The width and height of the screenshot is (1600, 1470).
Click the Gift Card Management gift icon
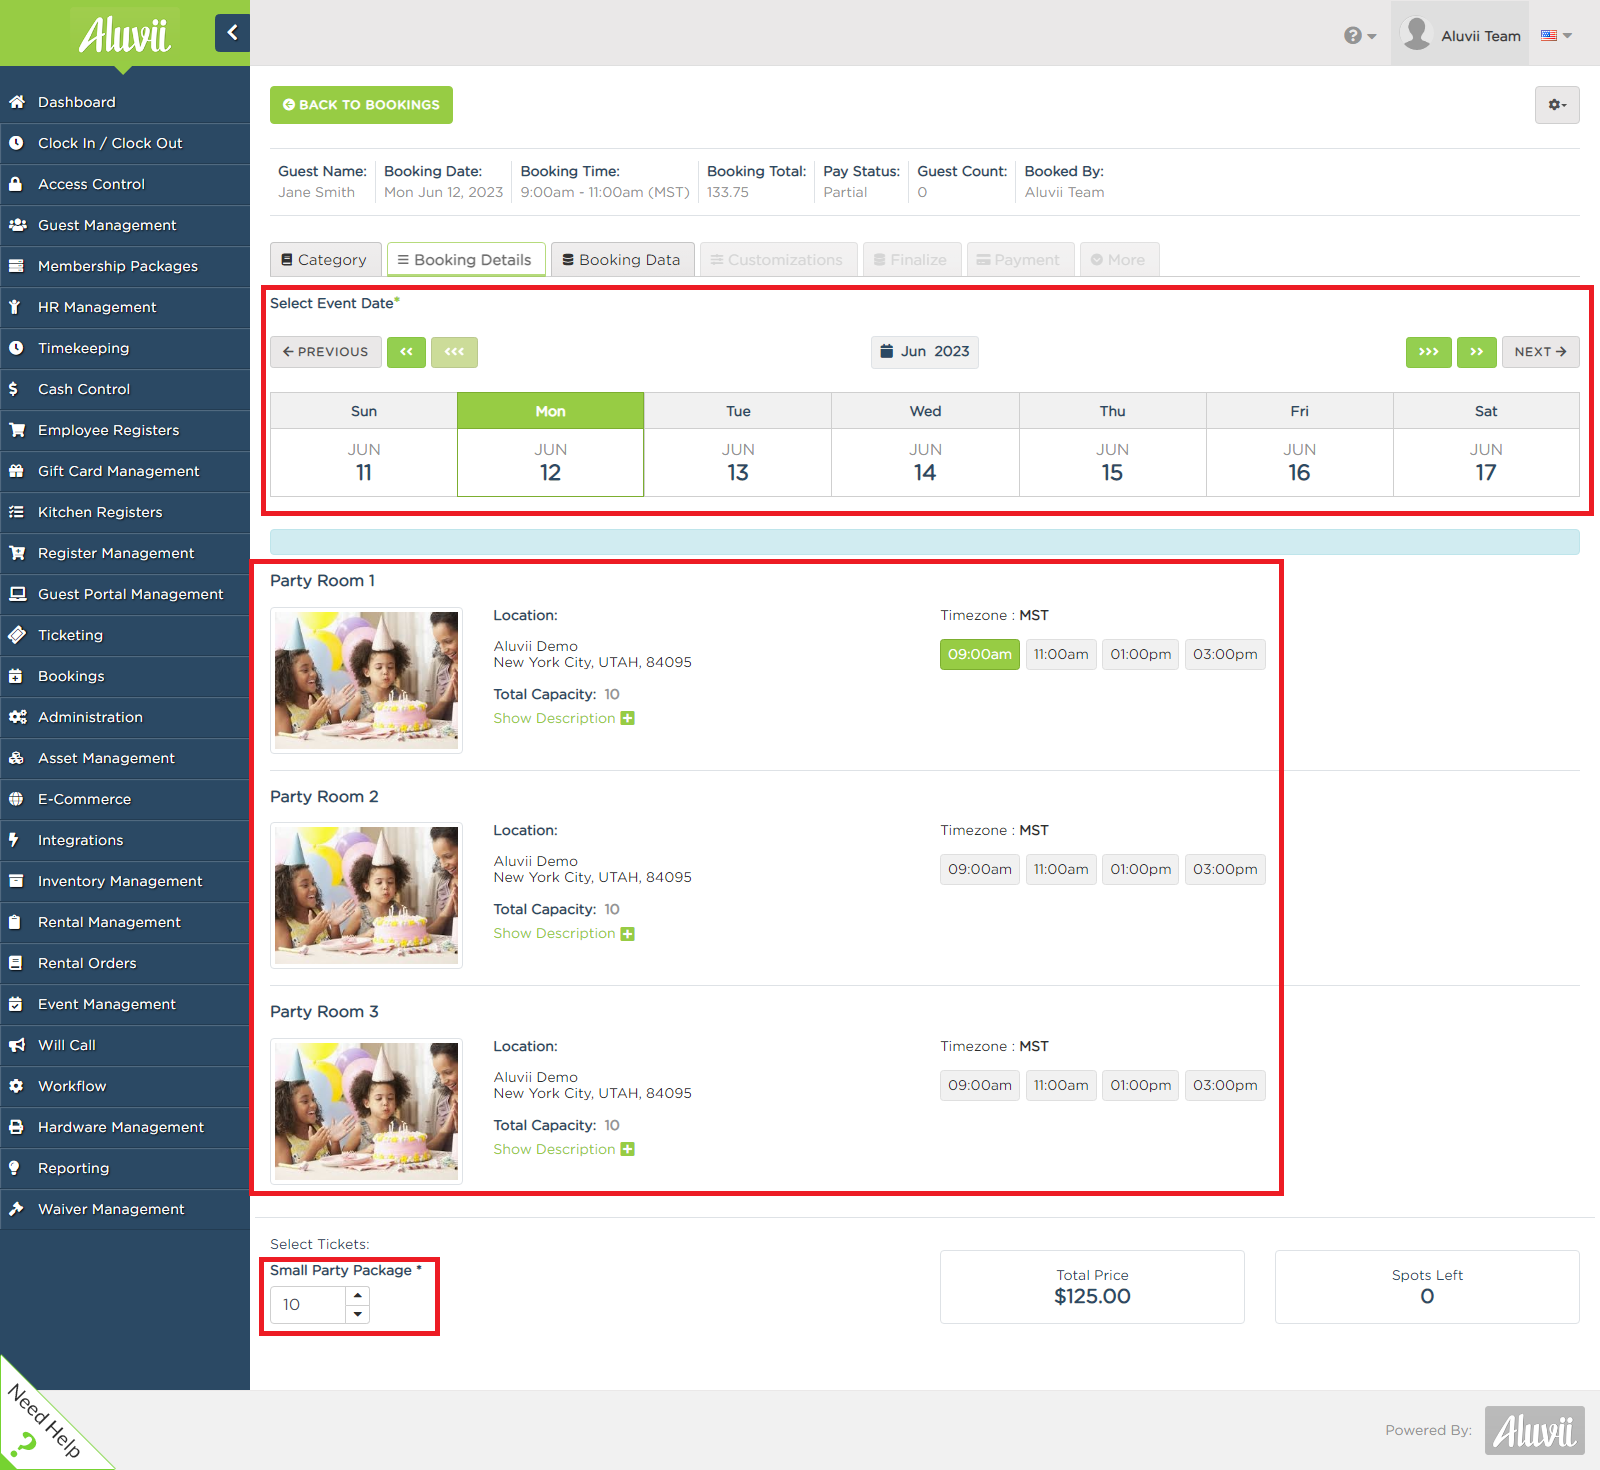(x=16, y=471)
